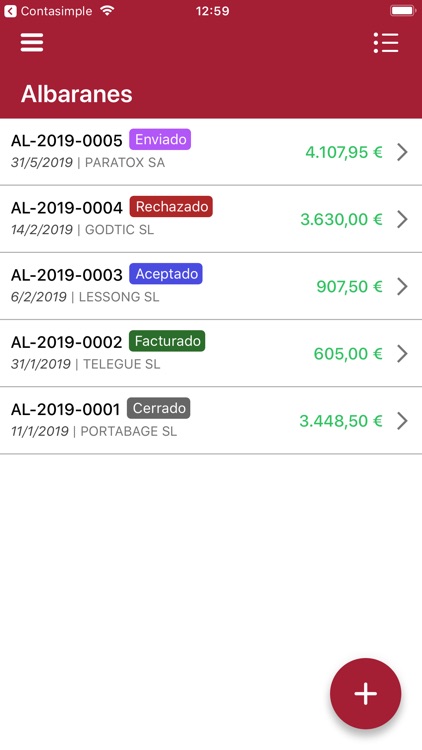Open delivery note AL-2019-0005
422x750 pixels.
click(x=211, y=152)
